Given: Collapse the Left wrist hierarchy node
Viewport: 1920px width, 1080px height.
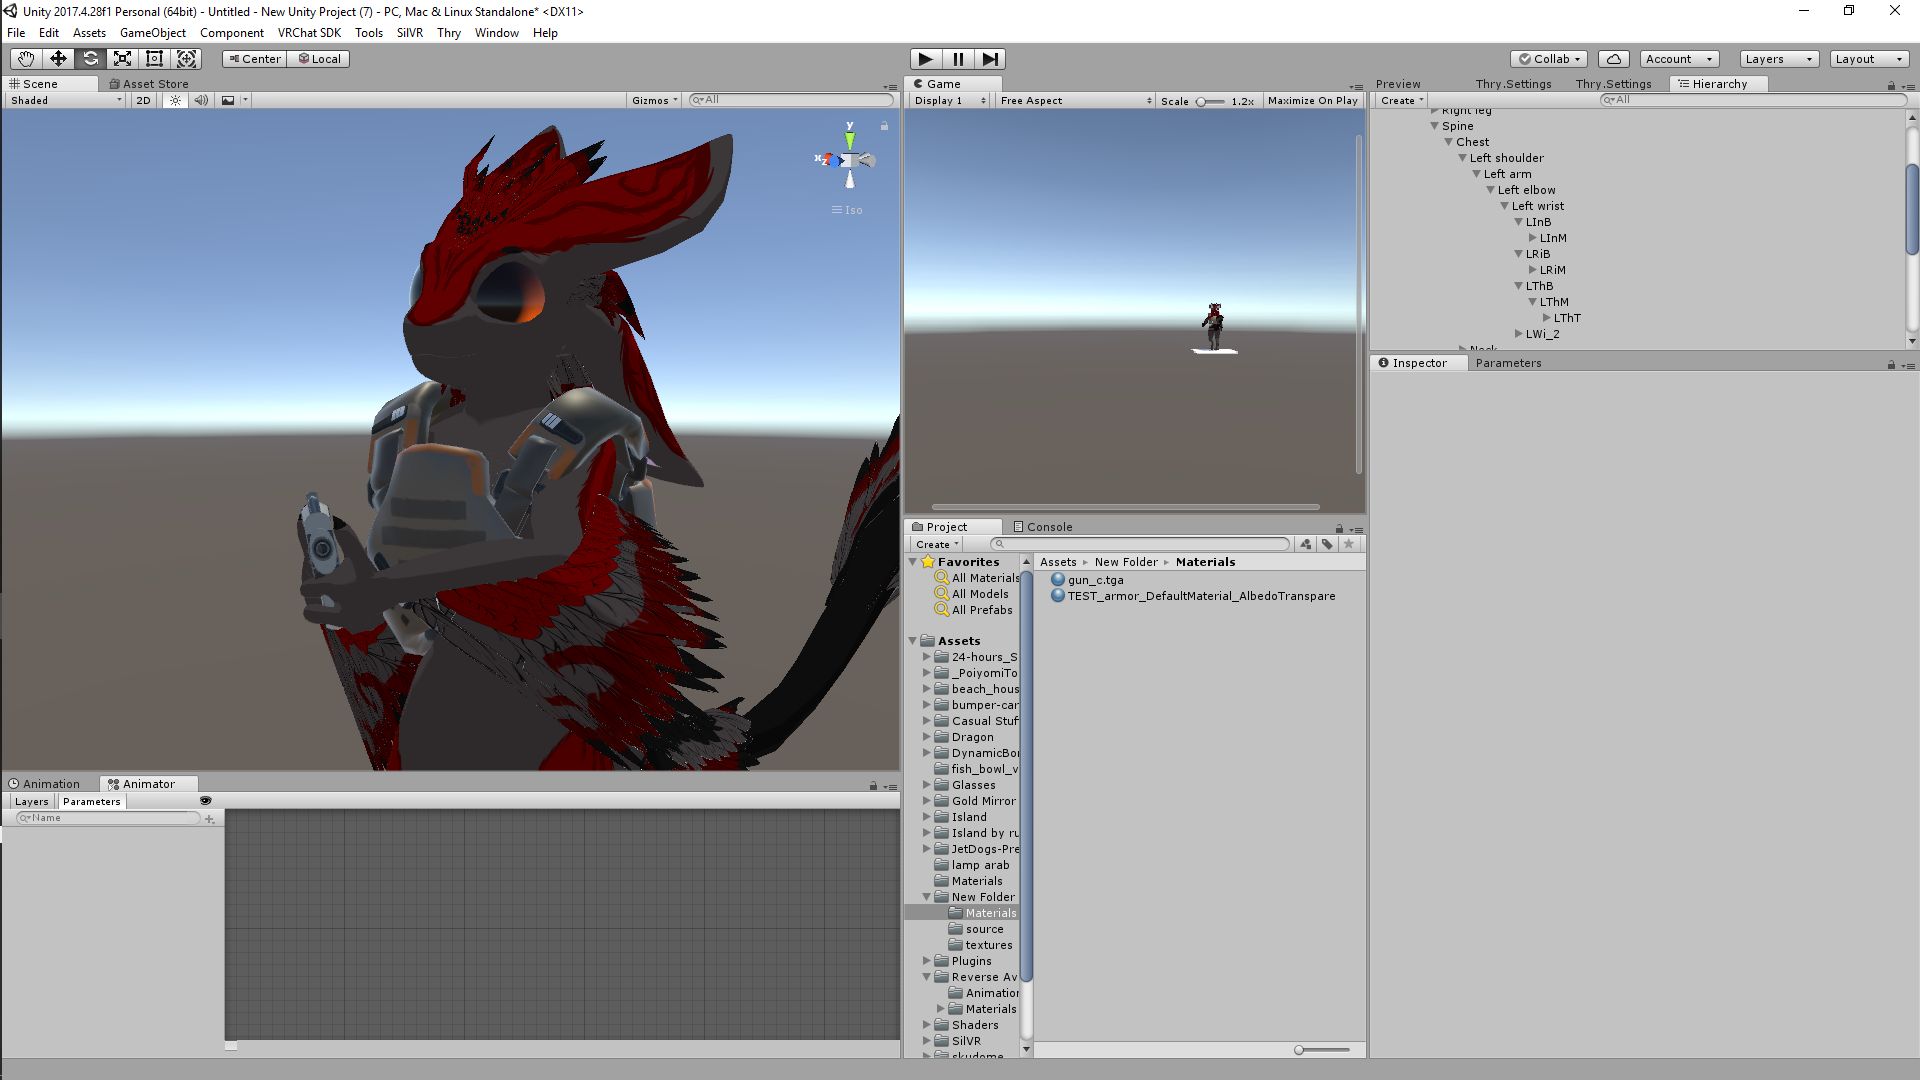Looking at the screenshot, I should [x=1504, y=206].
